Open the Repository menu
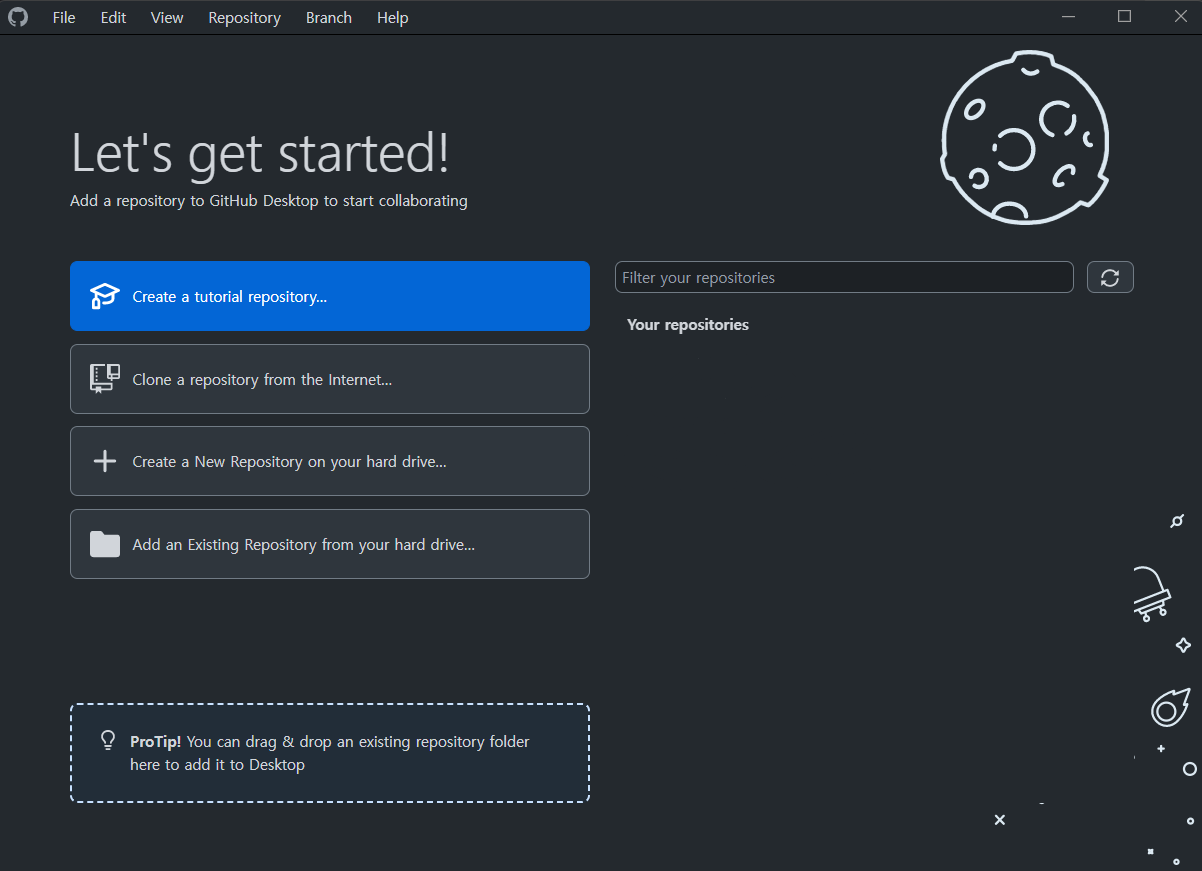Image resolution: width=1202 pixels, height=871 pixels. click(x=244, y=18)
